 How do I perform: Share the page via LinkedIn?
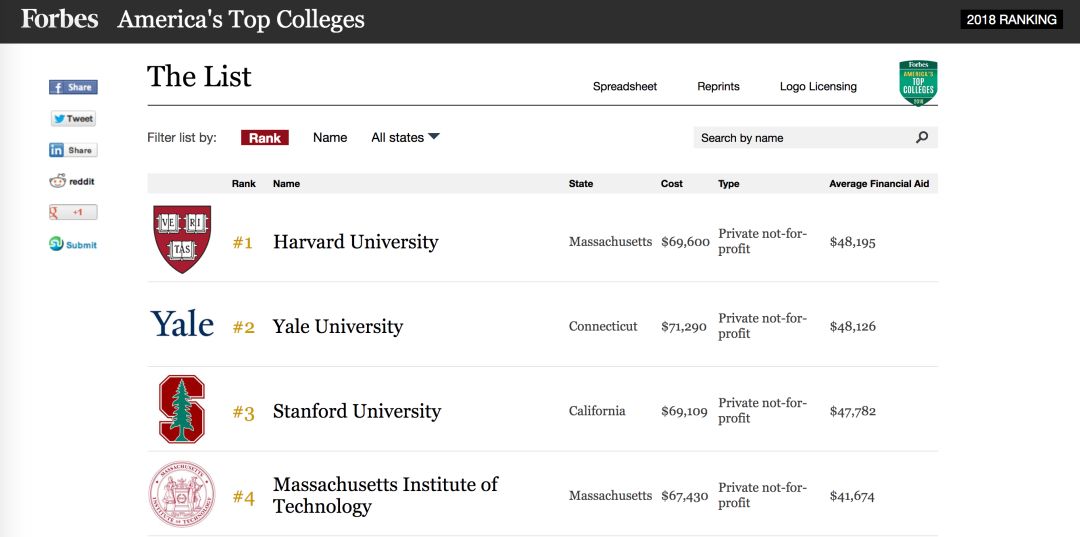click(x=72, y=150)
